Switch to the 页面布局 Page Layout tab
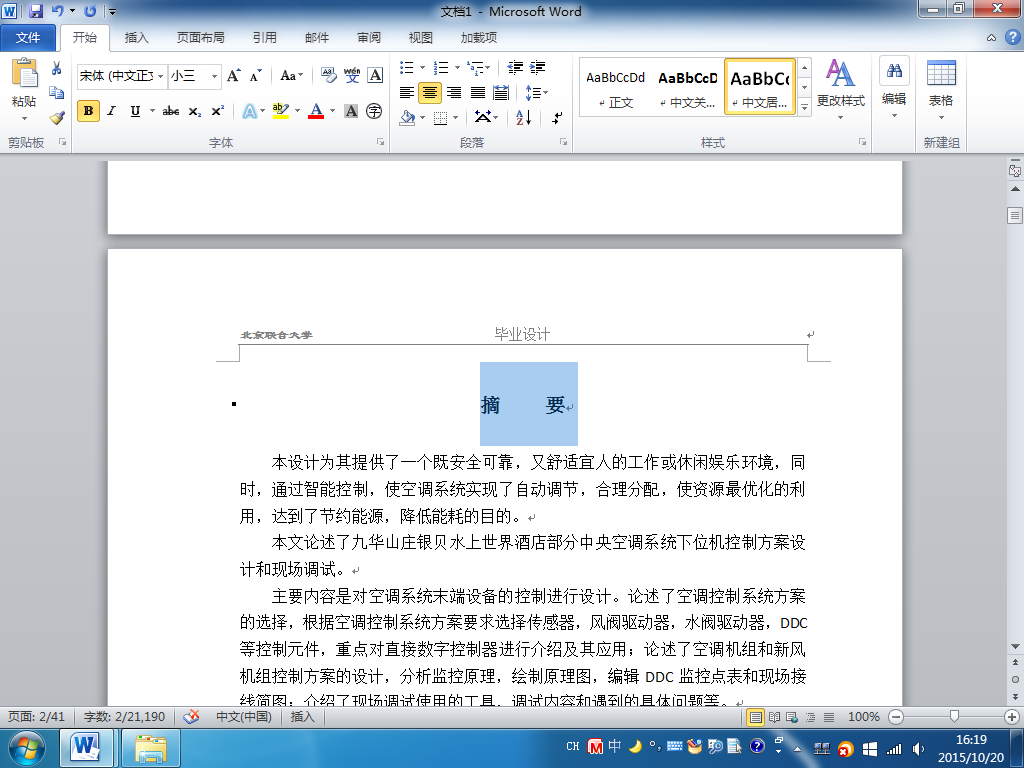 (x=200, y=38)
